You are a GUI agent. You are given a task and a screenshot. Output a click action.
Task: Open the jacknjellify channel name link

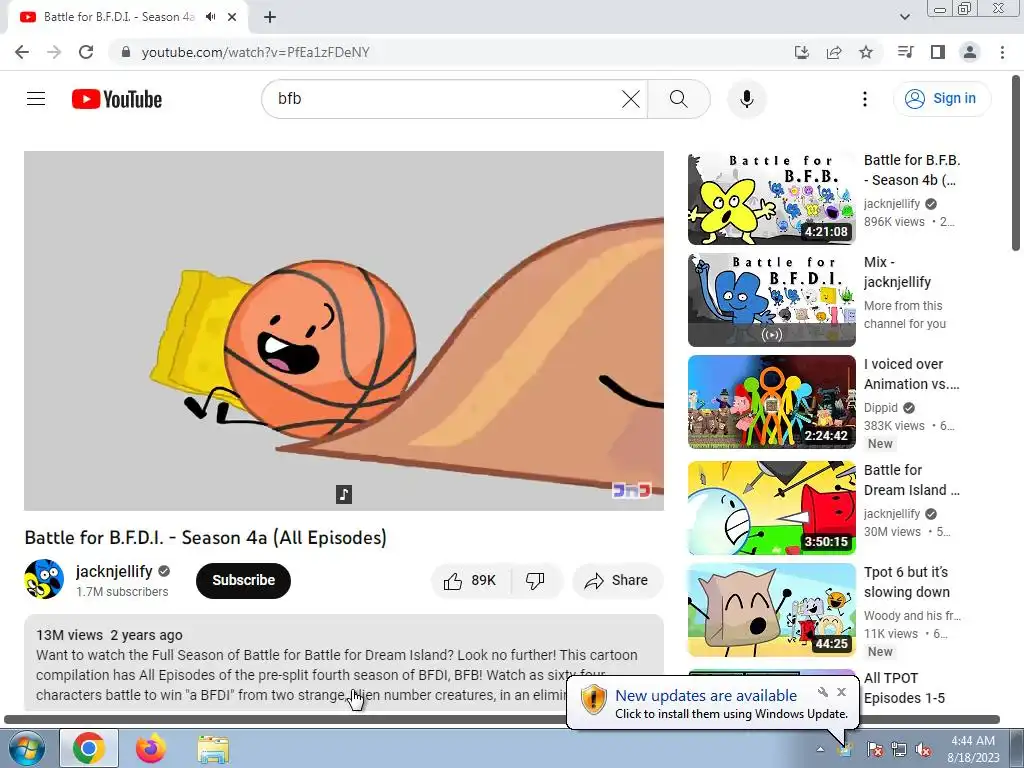coord(114,571)
